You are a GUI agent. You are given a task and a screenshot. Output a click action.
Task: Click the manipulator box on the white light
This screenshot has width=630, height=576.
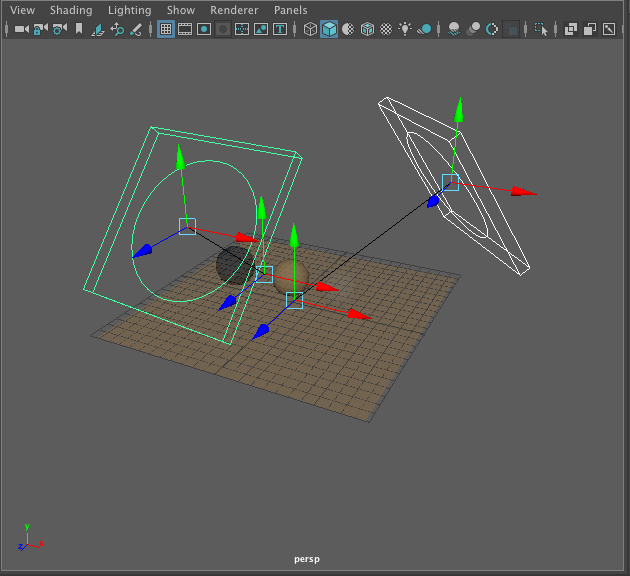450,182
